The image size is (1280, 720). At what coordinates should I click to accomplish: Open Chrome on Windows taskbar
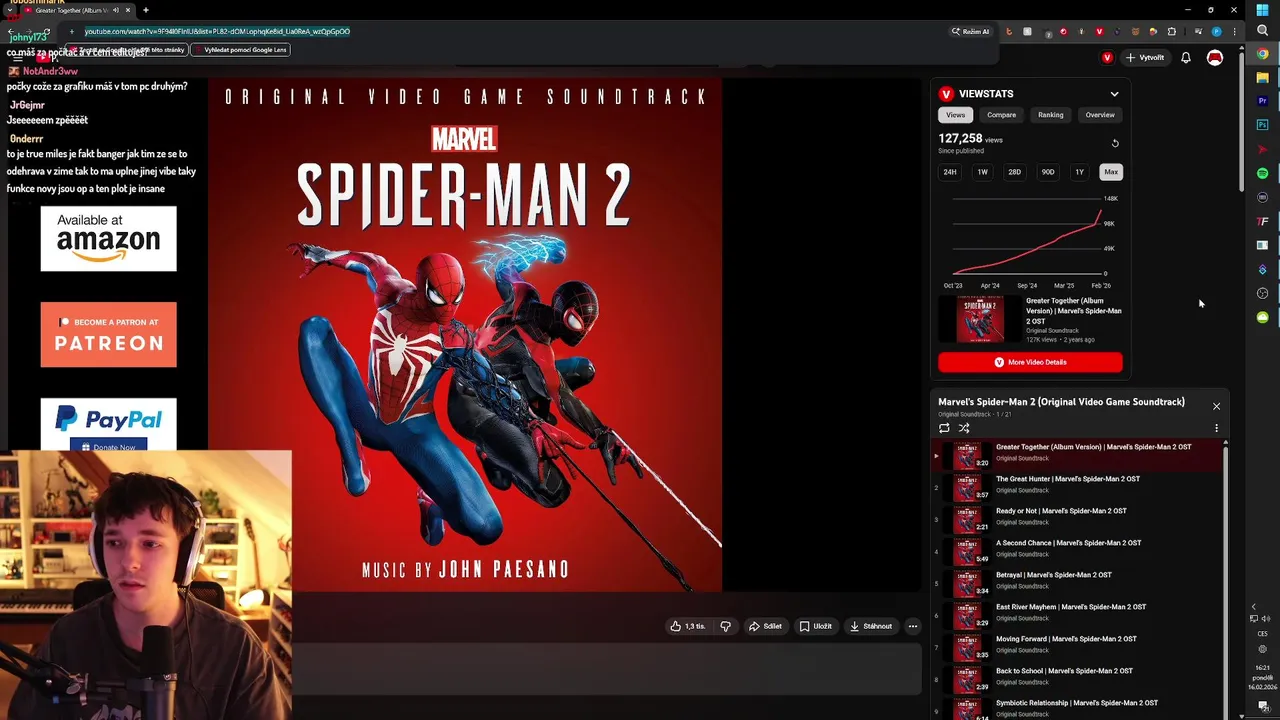(x=1262, y=54)
